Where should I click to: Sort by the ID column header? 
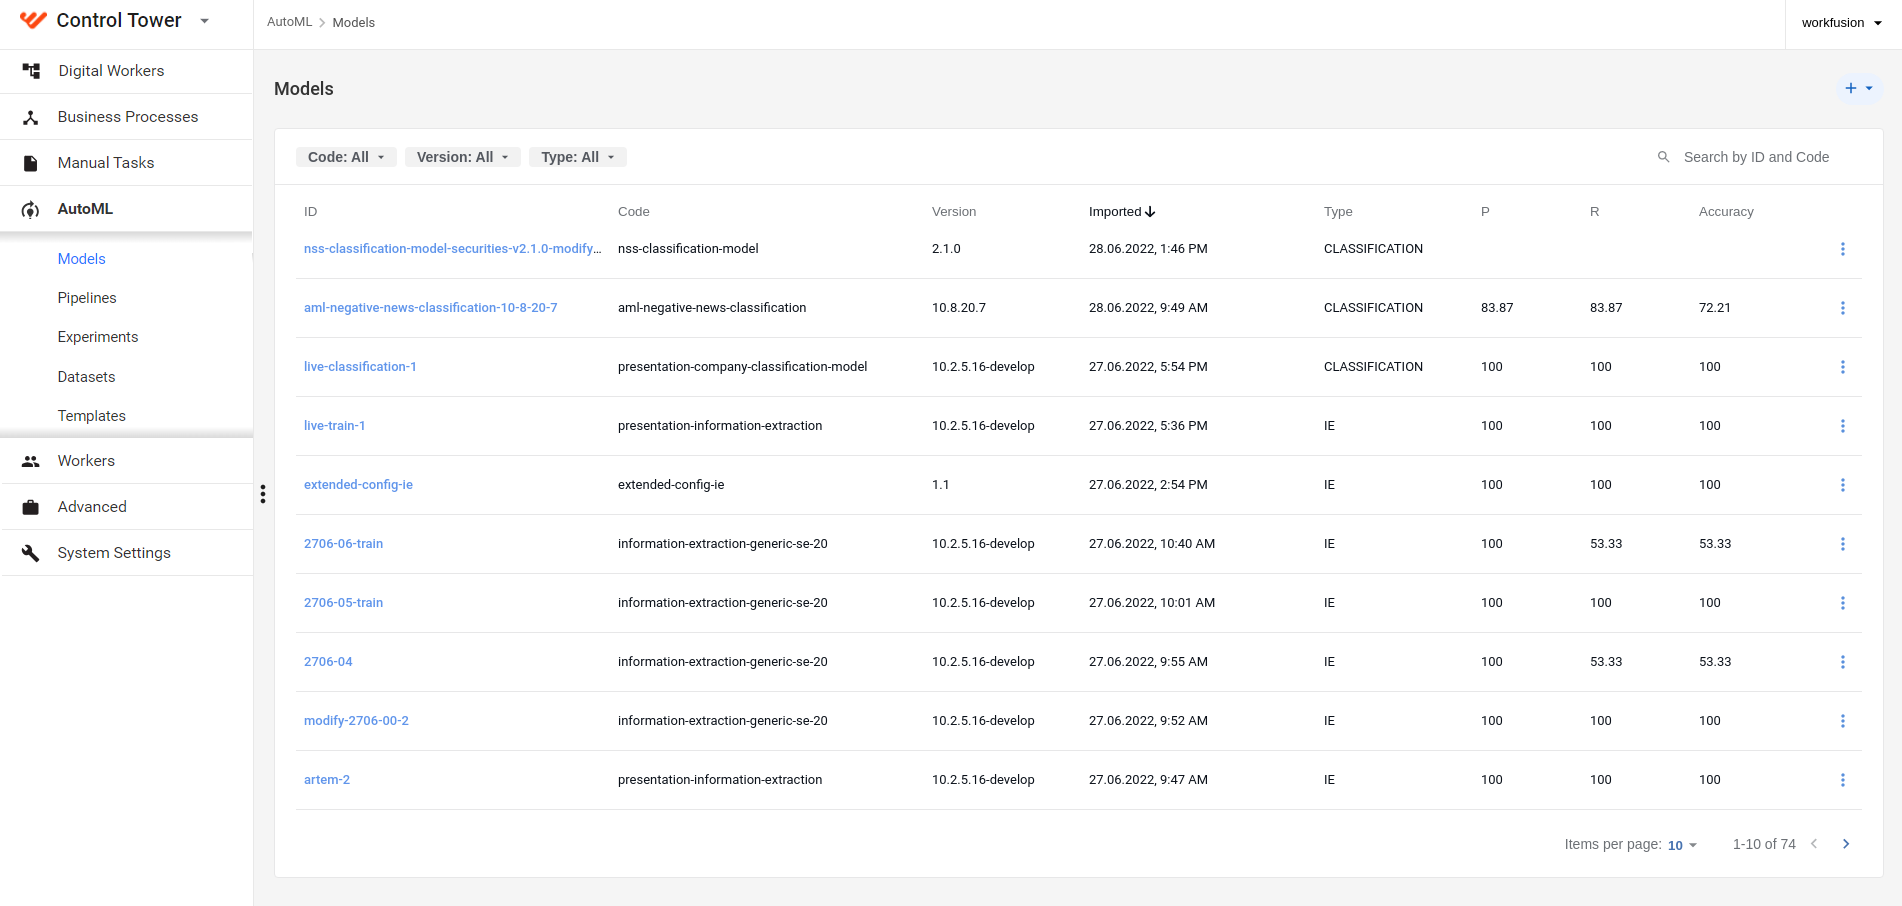point(311,212)
